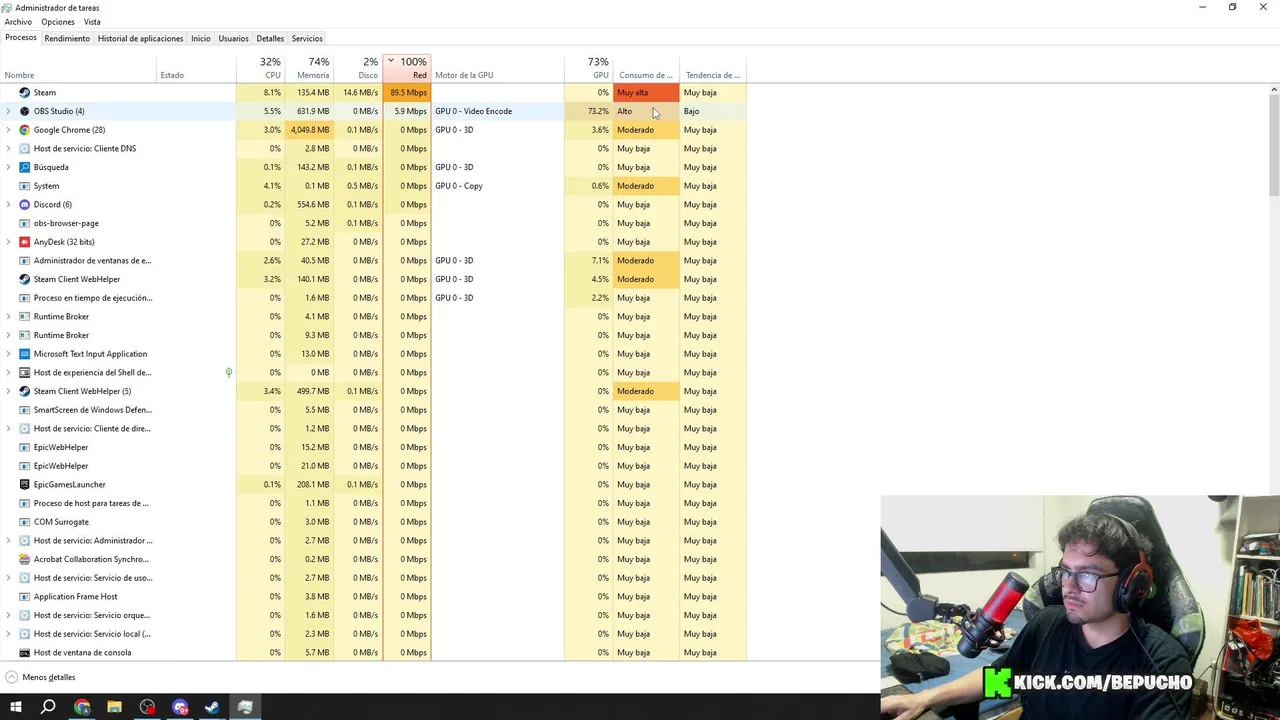Click the Host de ventana de consola icon
The width and height of the screenshot is (1280, 720).
click(25, 652)
